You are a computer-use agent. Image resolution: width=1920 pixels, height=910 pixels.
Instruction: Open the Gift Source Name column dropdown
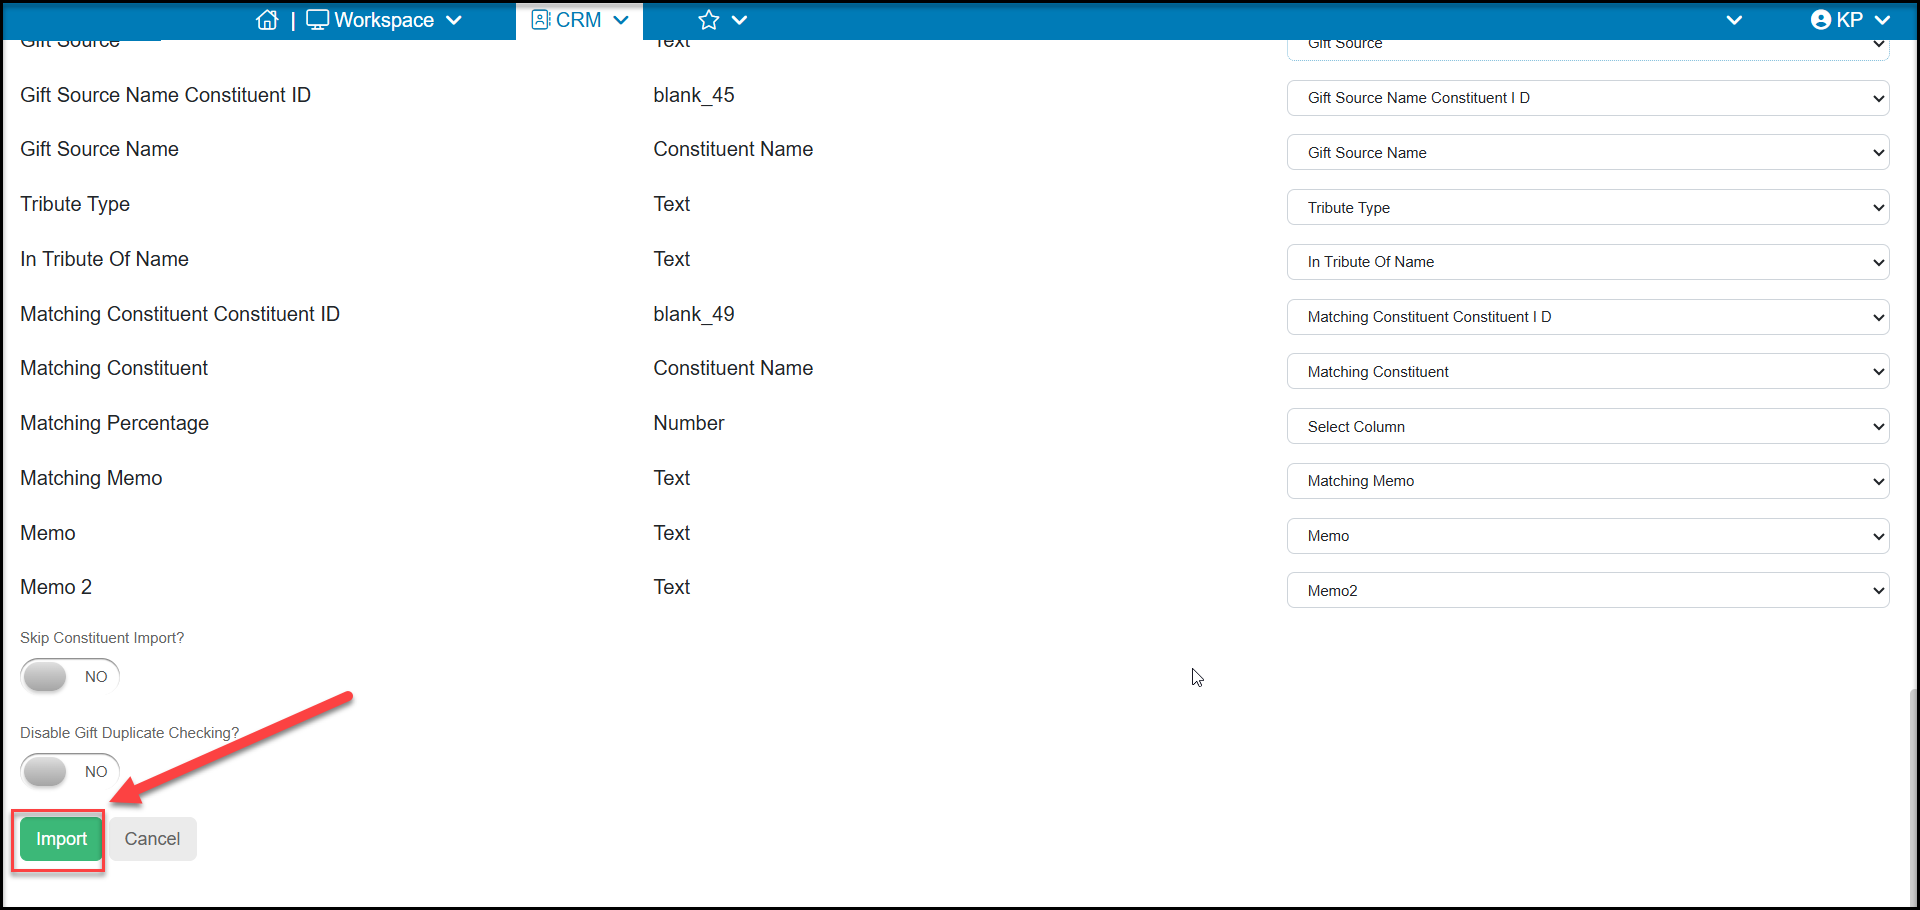pyautogui.click(x=1588, y=153)
